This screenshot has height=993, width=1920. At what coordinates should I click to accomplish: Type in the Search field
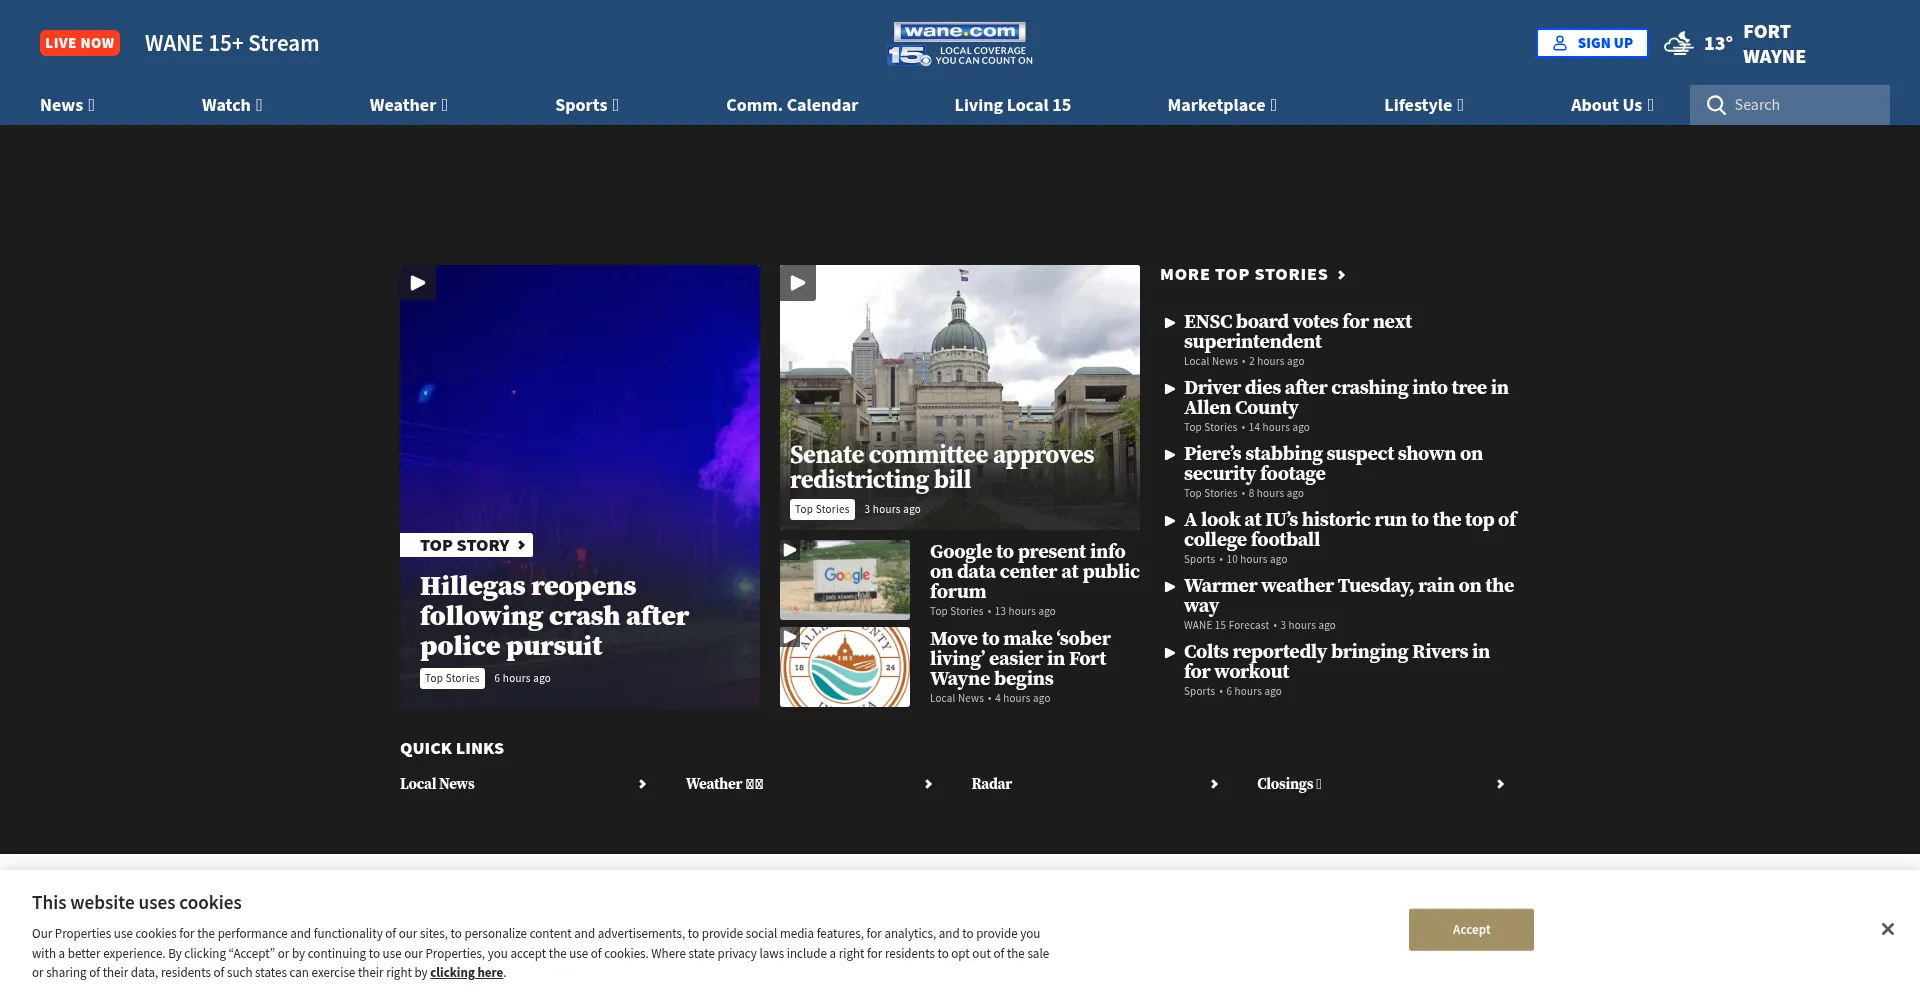[x=1805, y=105]
